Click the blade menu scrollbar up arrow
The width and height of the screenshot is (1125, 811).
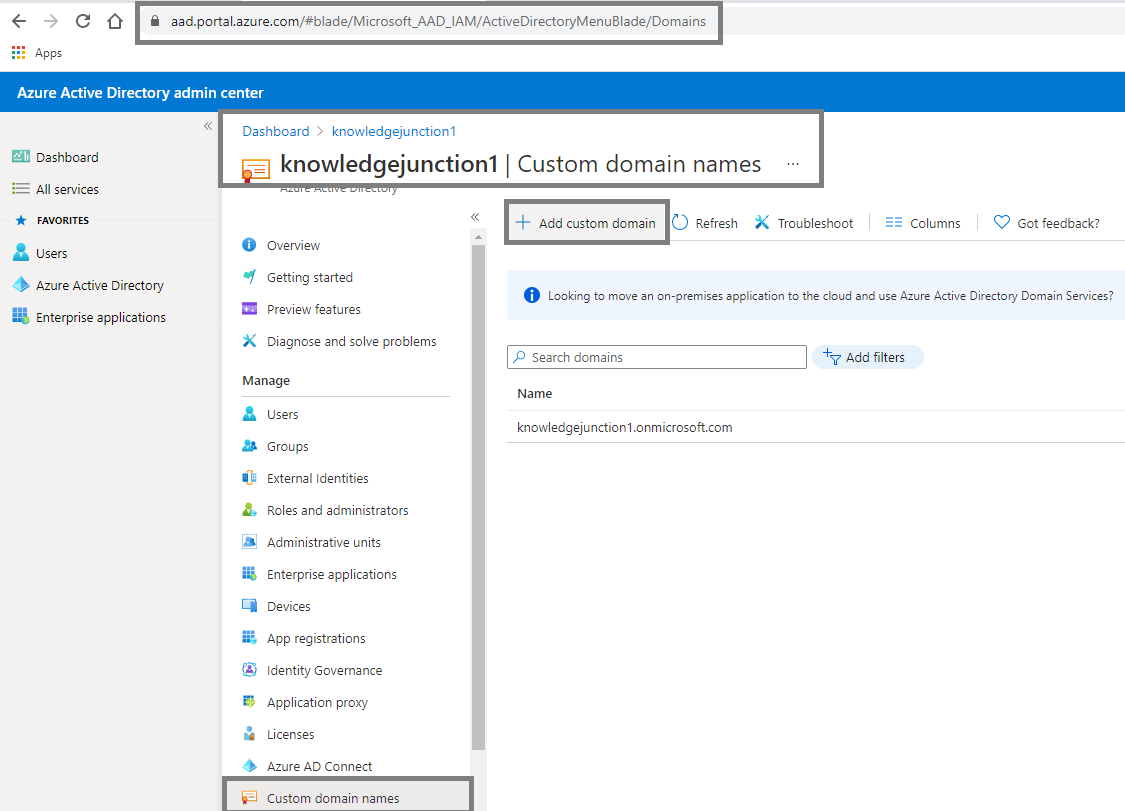coord(479,237)
